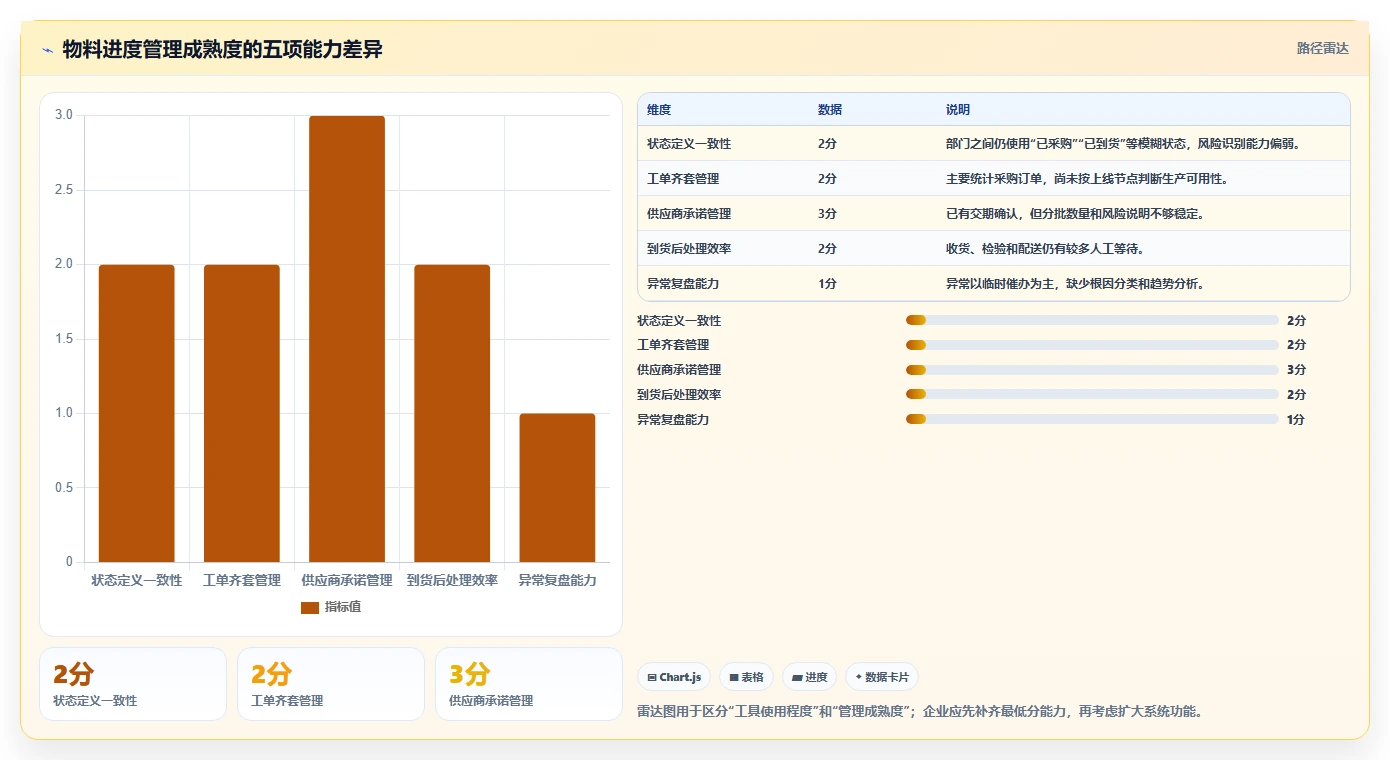Viewport: 1390px width, 760px height.
Task: Click the 表格 tag chip
Action: point(746,677)
